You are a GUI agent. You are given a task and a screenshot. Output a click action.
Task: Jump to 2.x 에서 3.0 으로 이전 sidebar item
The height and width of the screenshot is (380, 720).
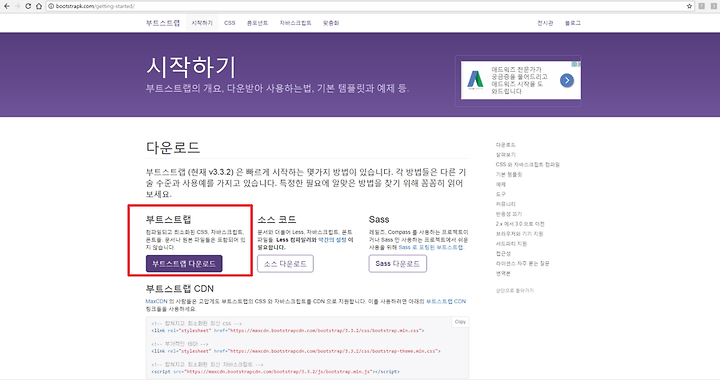click(520, 224)
